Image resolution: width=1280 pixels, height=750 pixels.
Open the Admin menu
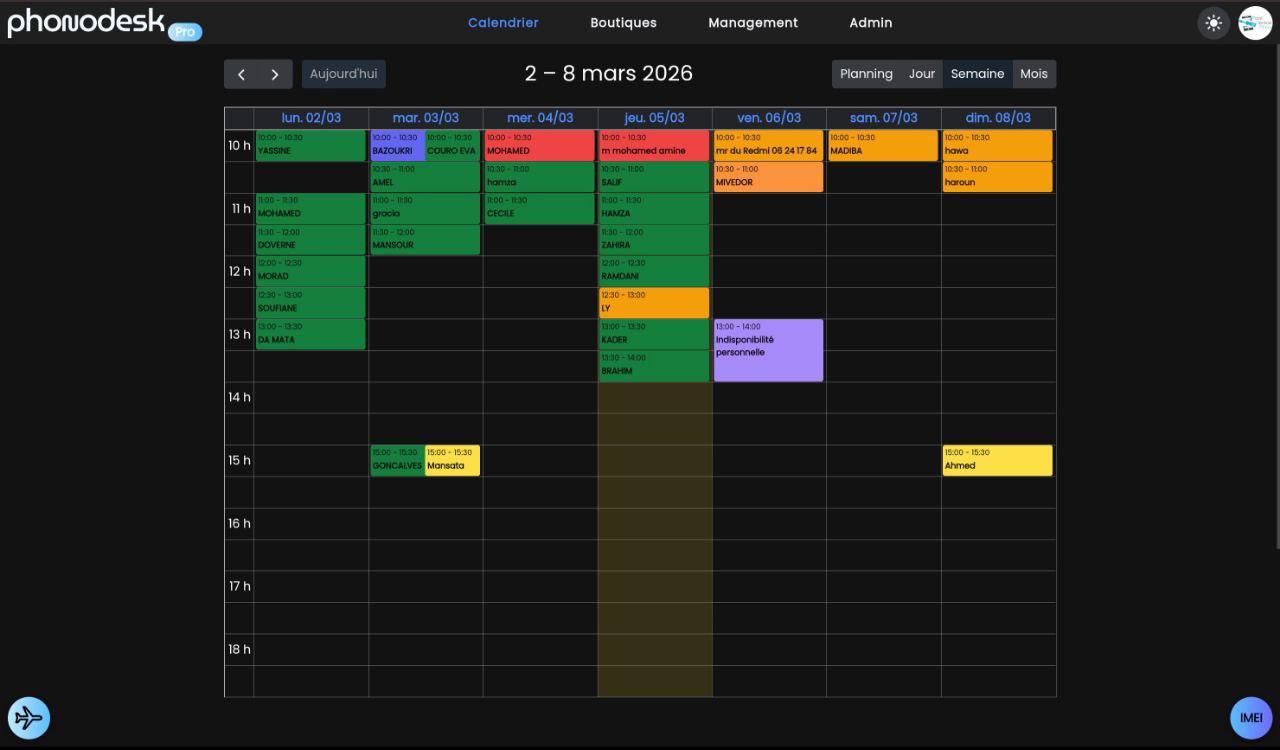click(x=870, y=22)
